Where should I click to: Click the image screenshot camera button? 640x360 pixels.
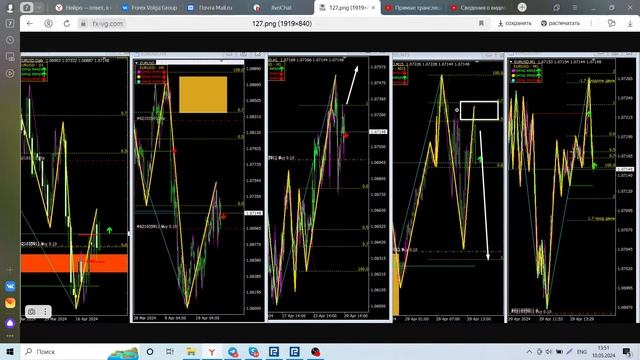click(x=32, y=312)
